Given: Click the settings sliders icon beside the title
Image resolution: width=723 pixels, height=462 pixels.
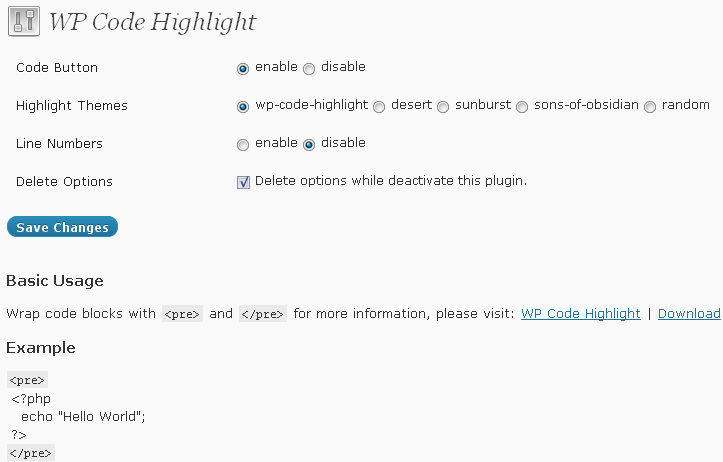Looking at the screenshot, I should coord(24,21).
